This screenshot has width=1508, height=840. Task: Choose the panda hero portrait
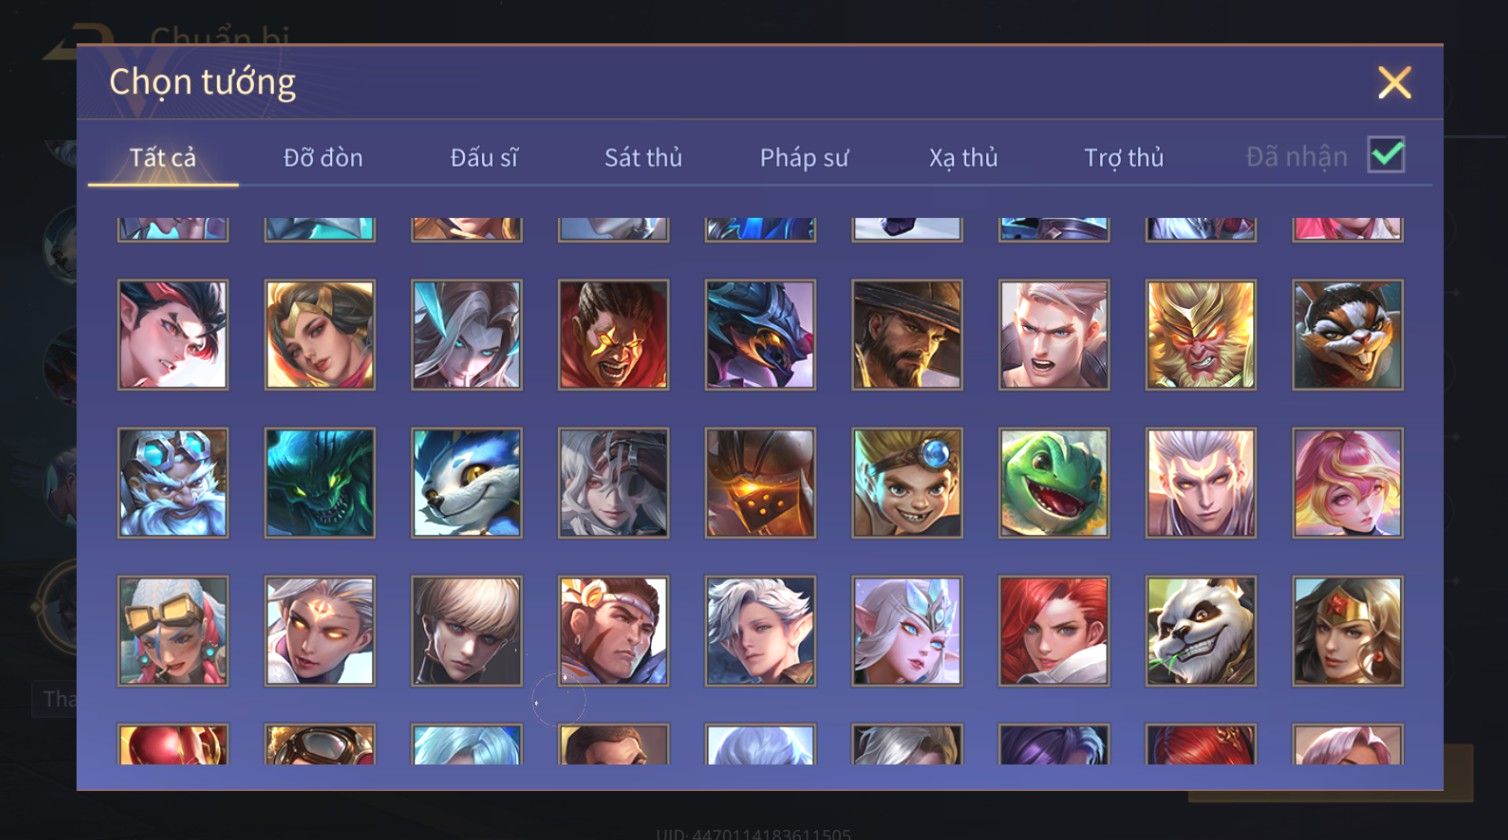(x=1201, y=631)
